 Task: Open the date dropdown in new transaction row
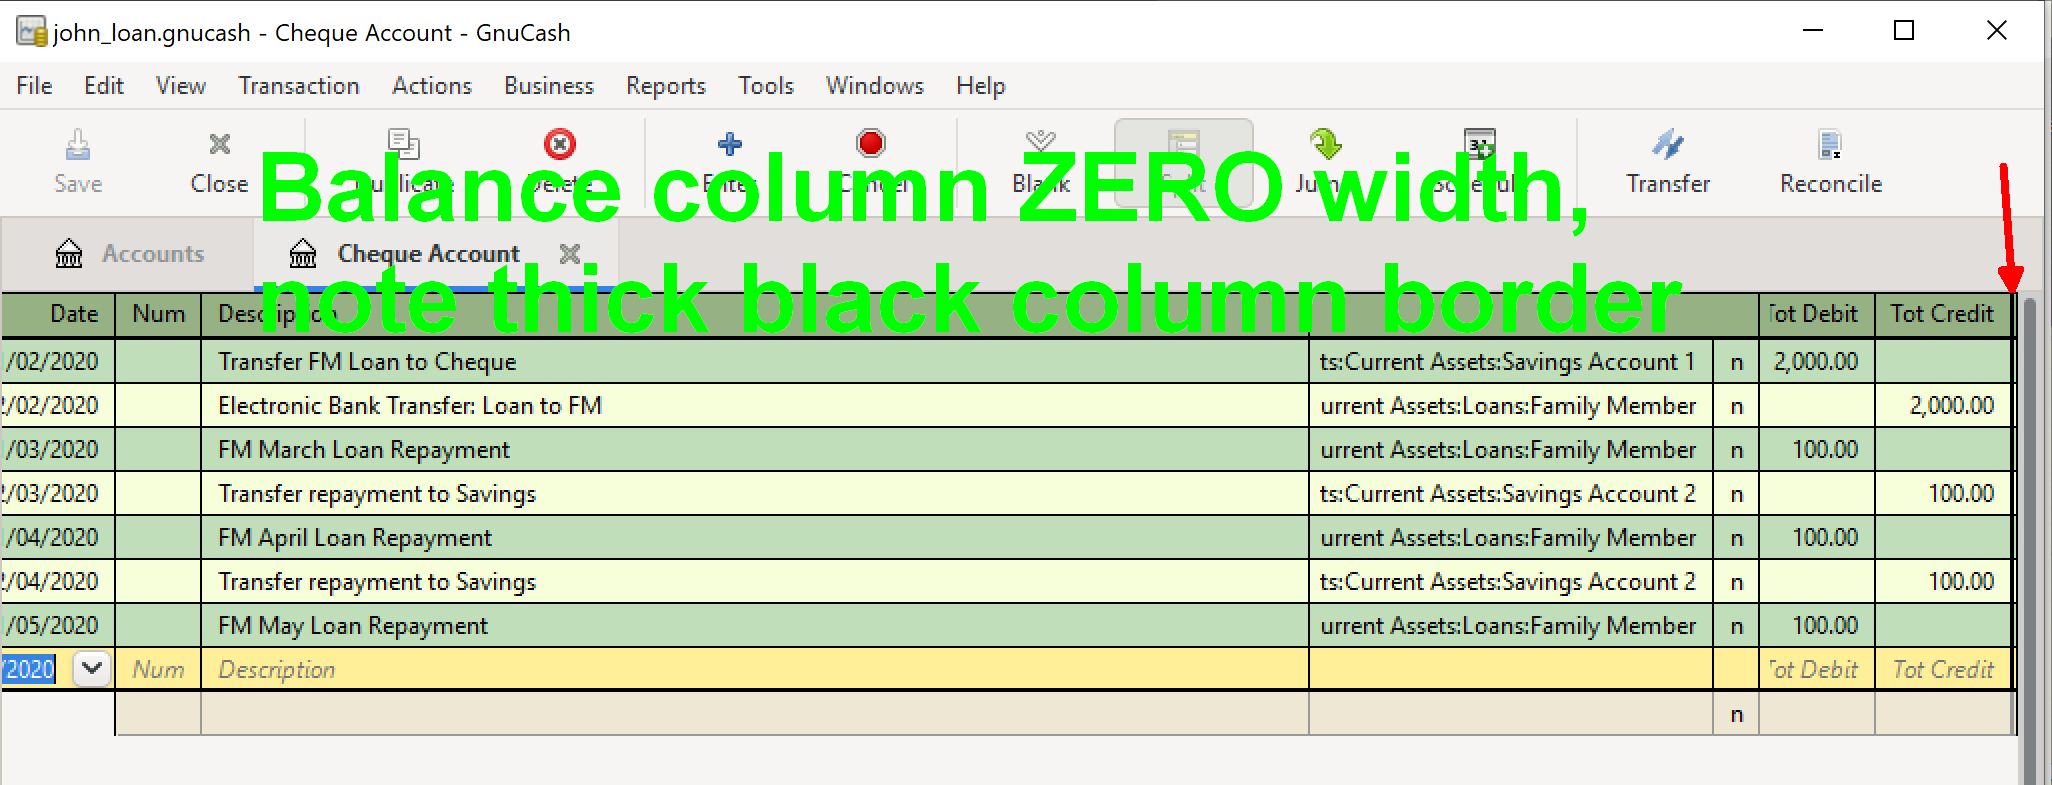(92, 668)
